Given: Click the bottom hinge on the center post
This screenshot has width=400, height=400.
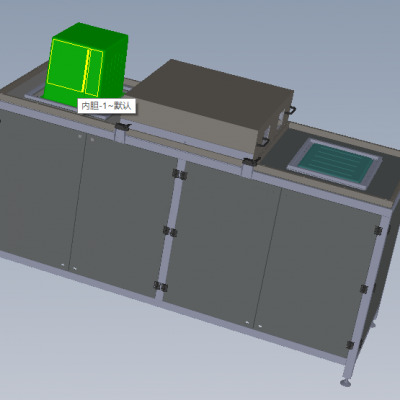Looking at the screenshot, I should tap(160, 286).
